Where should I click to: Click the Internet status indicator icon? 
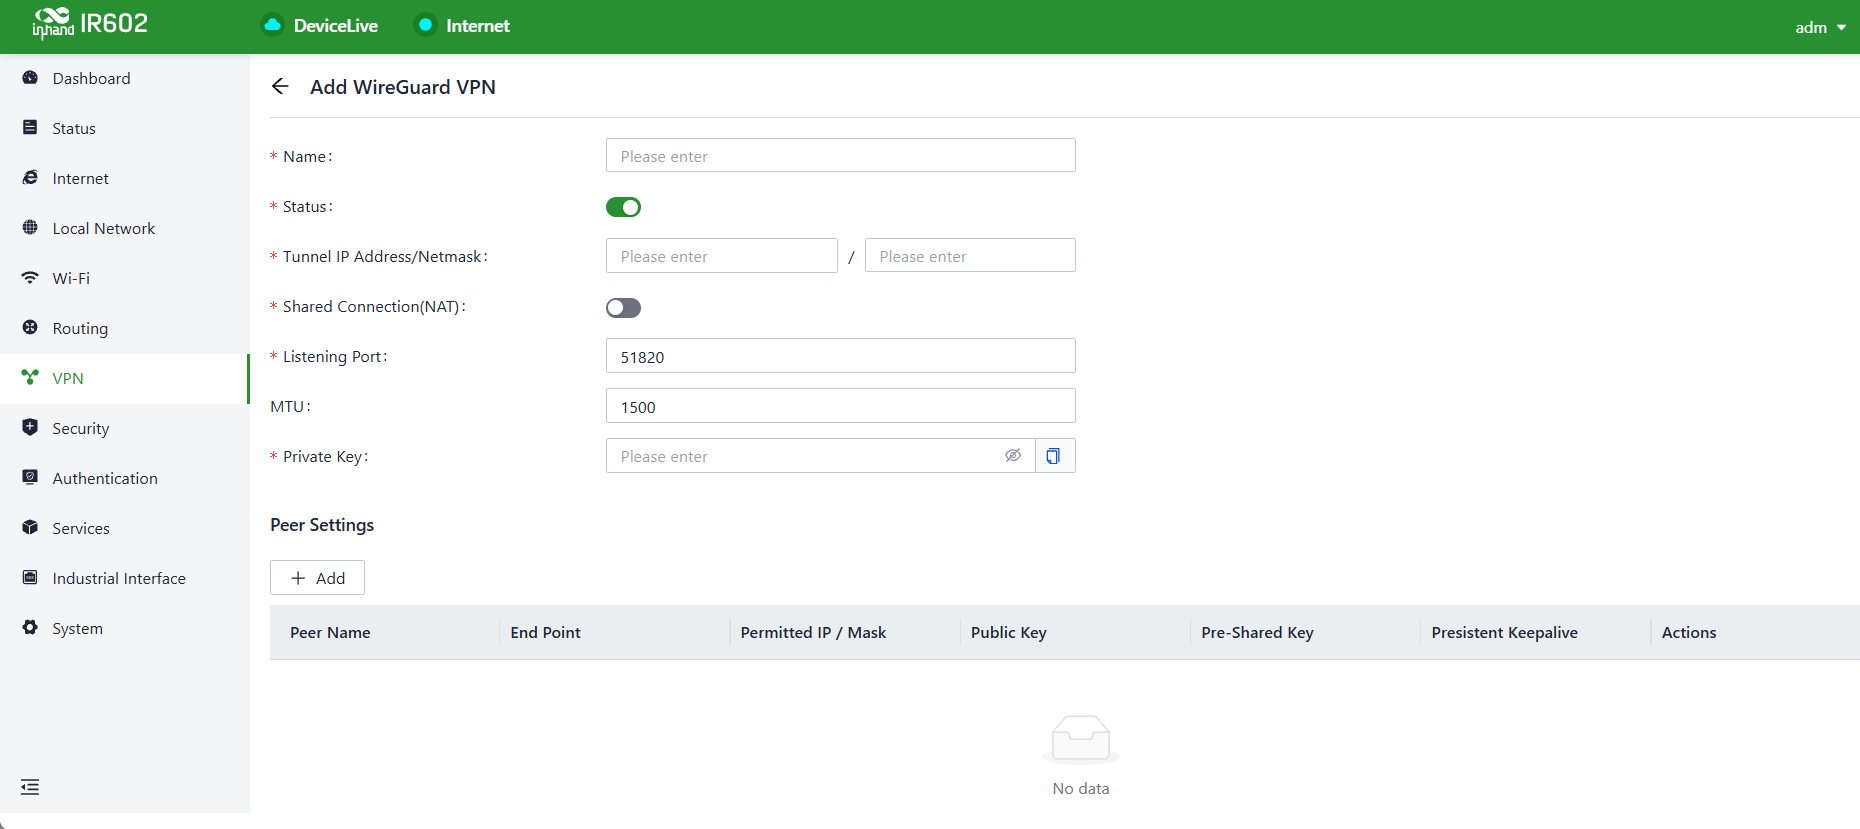click(x=425, y=25)
